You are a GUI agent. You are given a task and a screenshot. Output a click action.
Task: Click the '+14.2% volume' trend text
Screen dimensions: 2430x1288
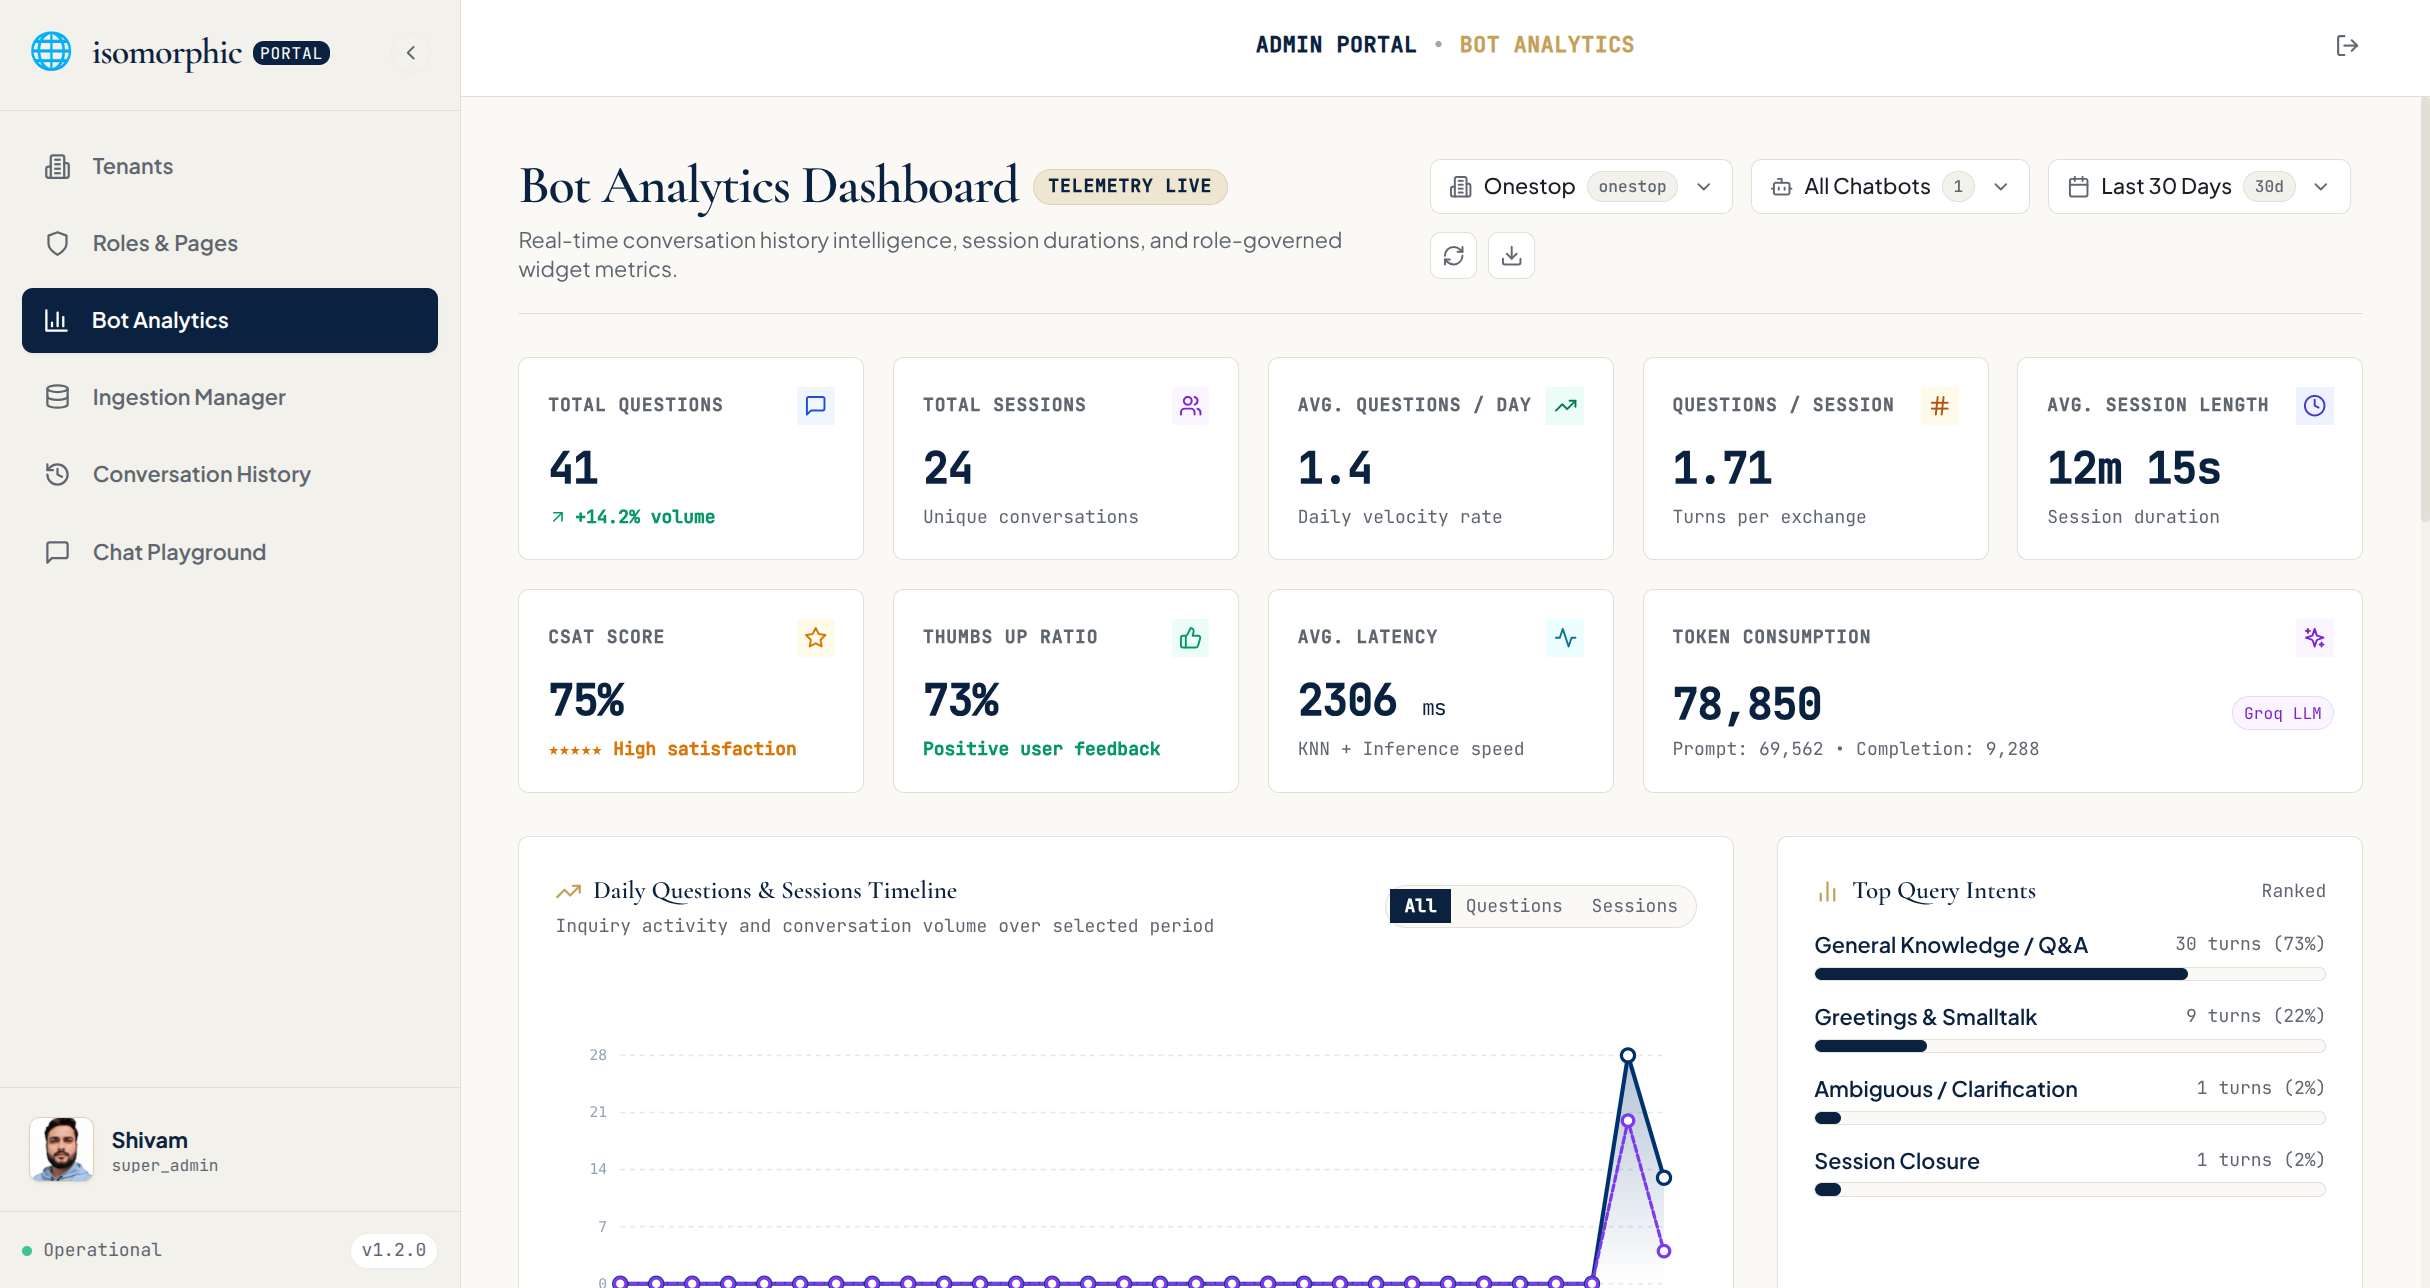[x=633, y=517]
